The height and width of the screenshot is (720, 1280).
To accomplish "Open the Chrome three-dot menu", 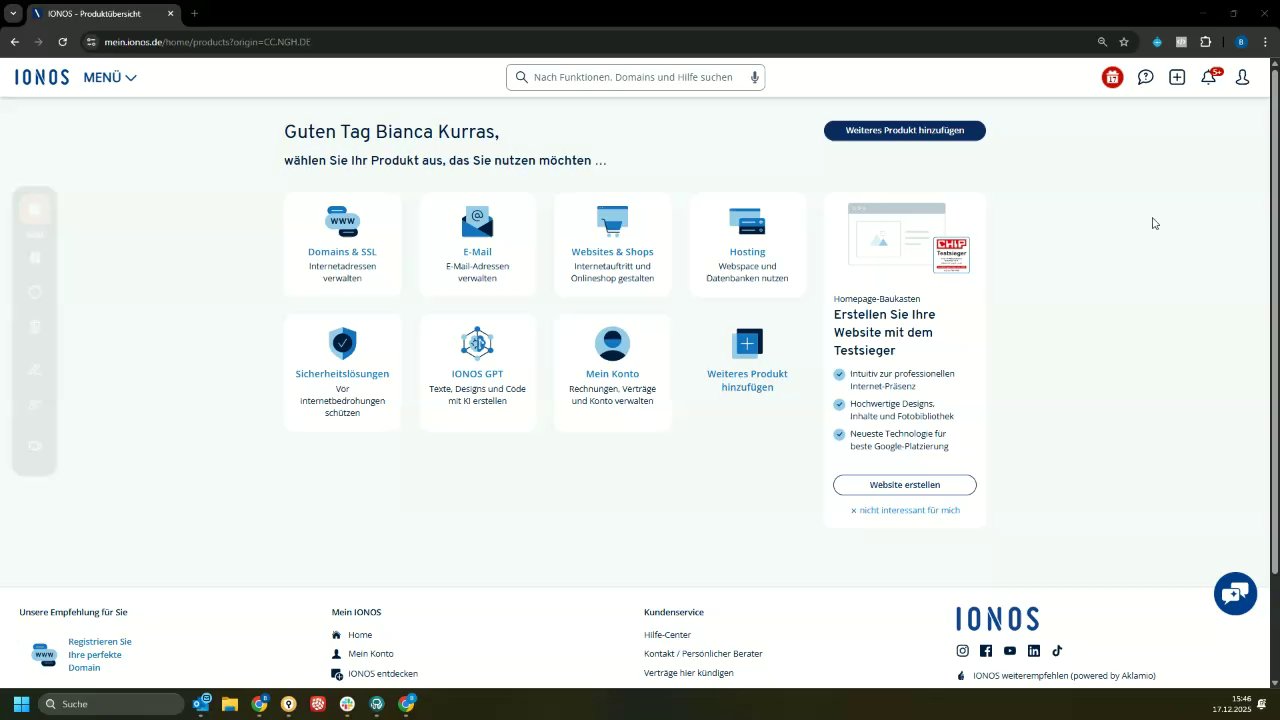I will [1264, 42].
